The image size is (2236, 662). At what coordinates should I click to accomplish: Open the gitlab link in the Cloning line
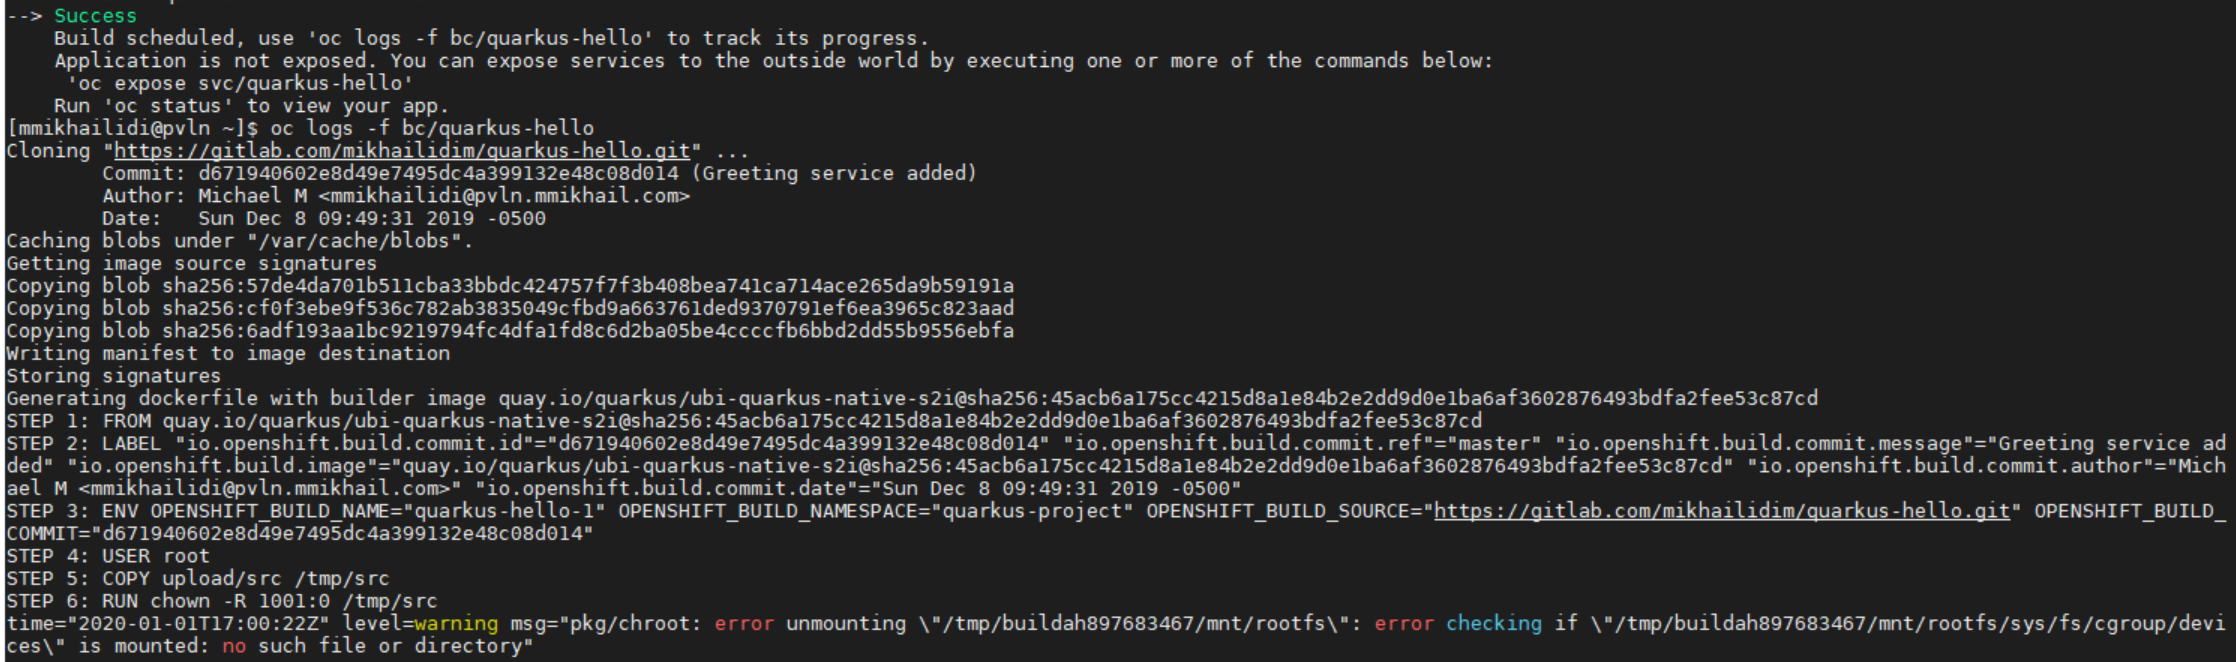pos(402,151)
